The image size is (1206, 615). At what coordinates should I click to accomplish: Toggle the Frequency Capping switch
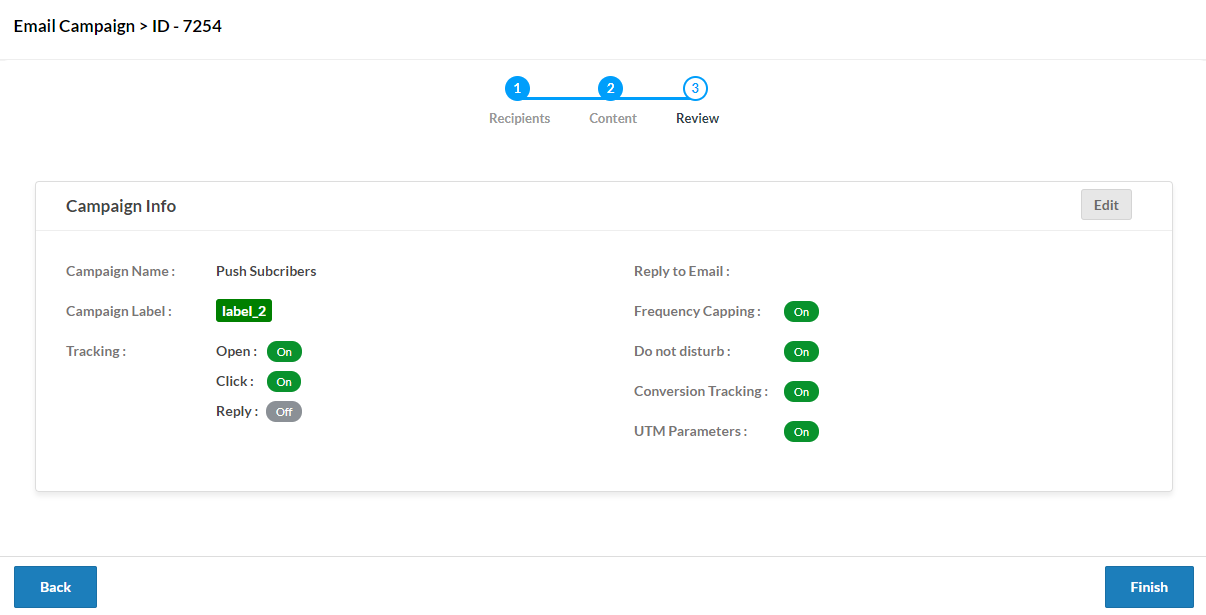[x=801, y=312]
